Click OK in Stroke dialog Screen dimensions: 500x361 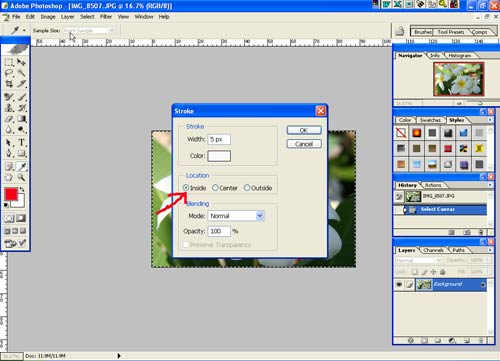pyautogui.click(x=304, y=130)
